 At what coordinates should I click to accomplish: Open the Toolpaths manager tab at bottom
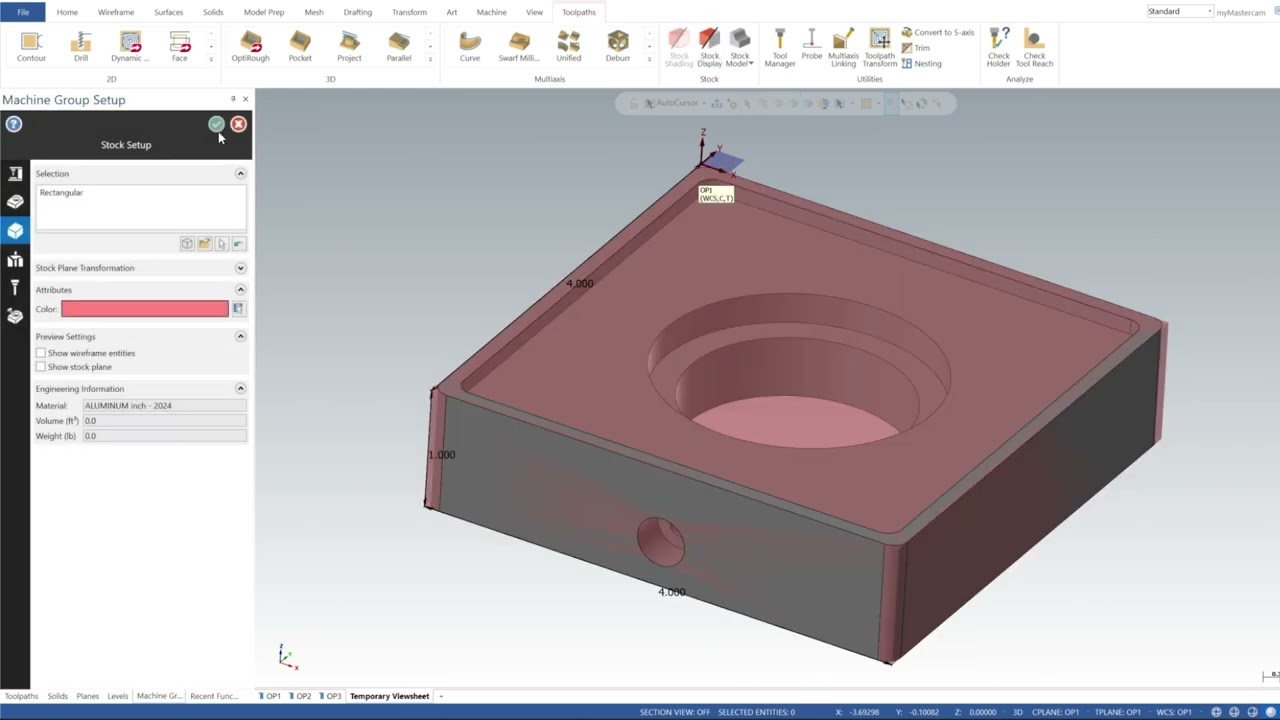tap(21, 696)
